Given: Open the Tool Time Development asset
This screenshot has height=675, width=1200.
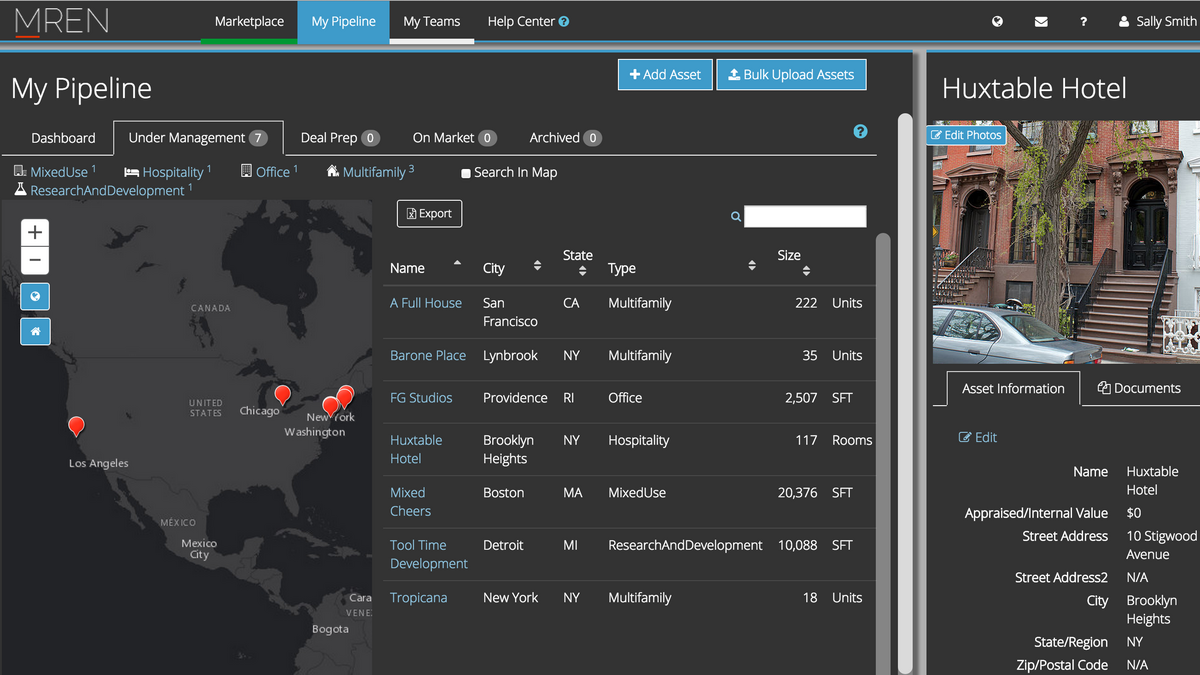Looking at the screenshot, I should pyautogui.click(x=429, y=554).
